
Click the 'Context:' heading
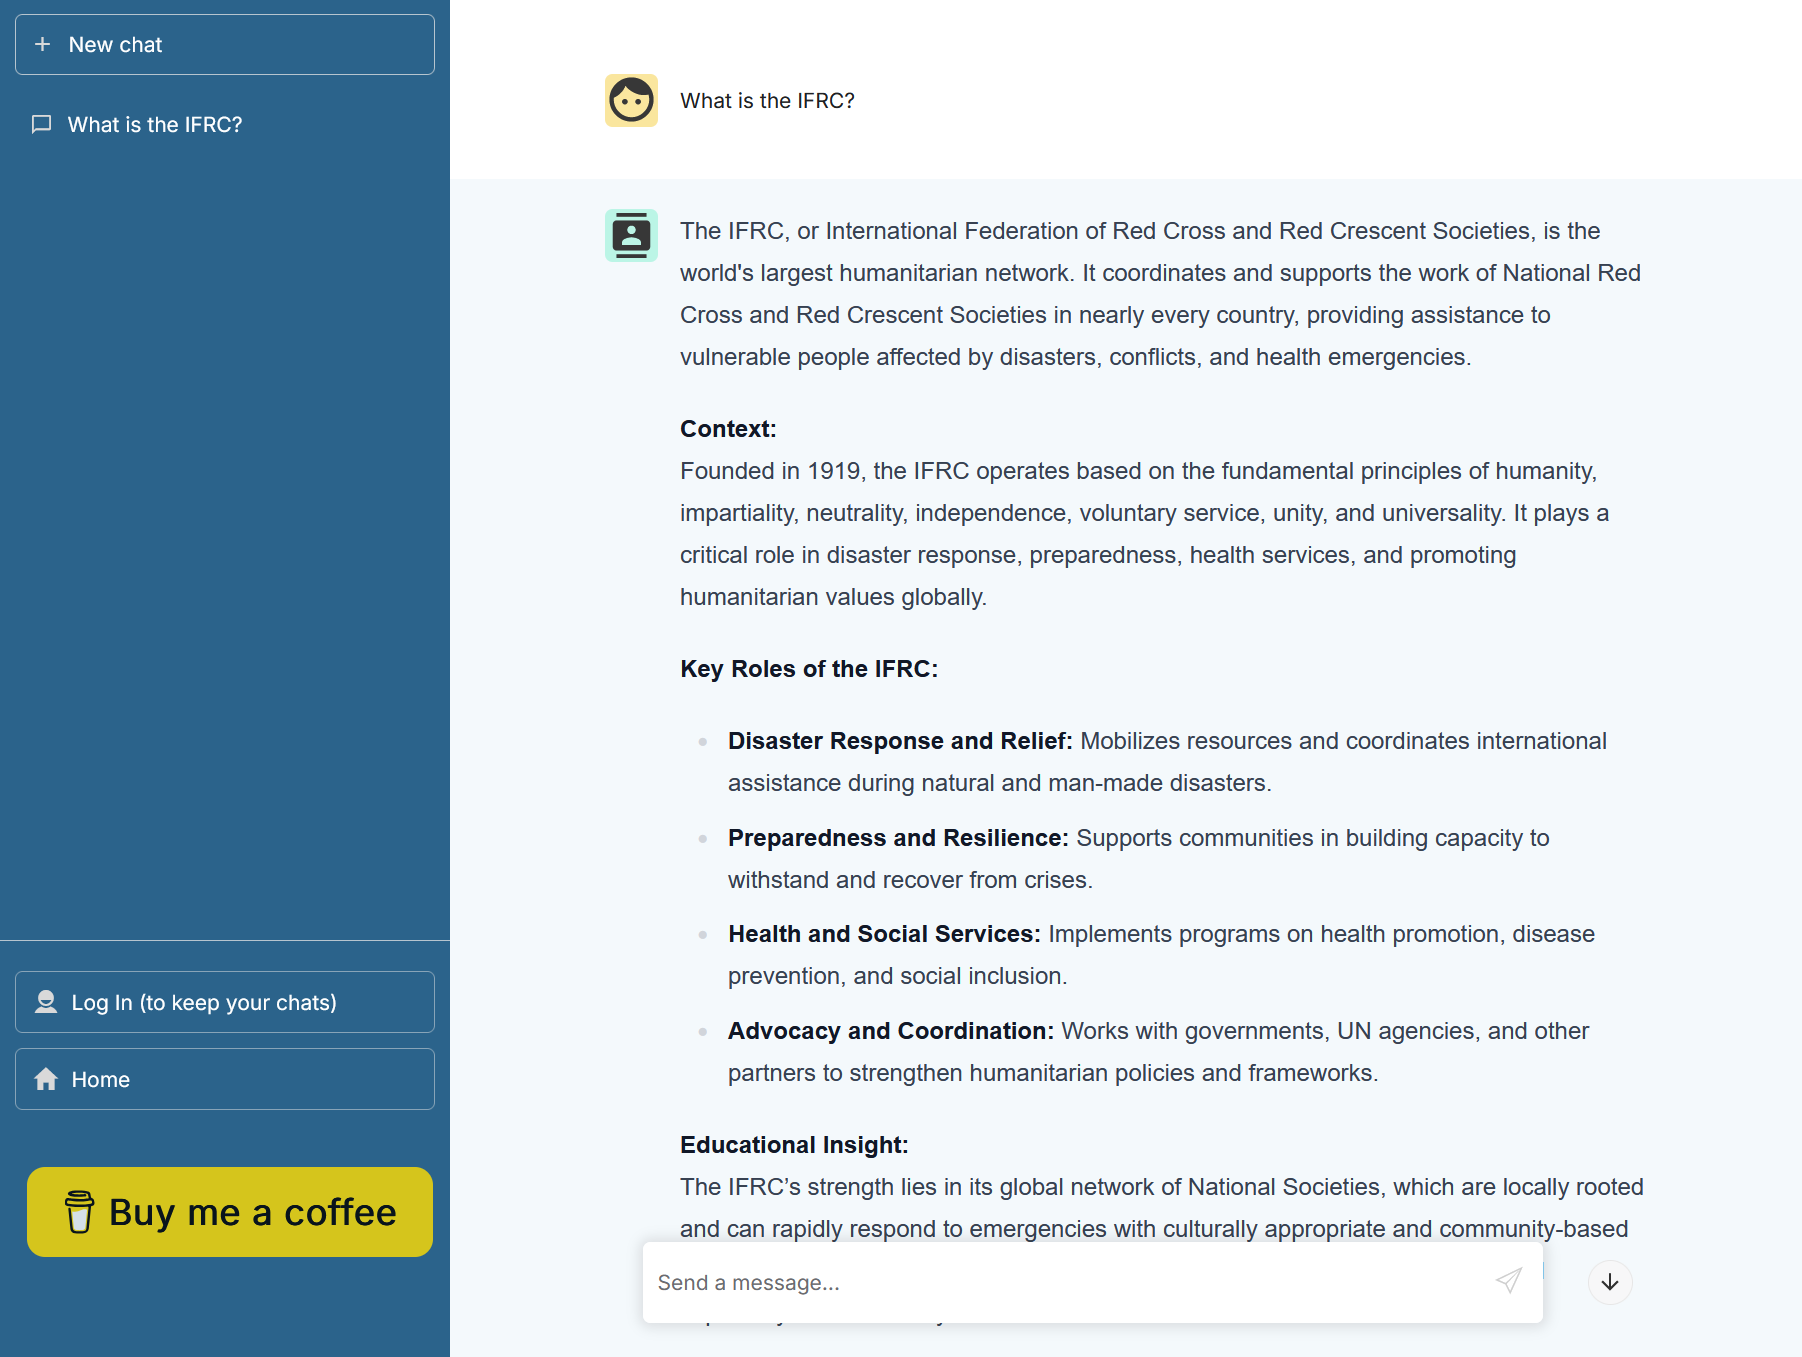728,429
